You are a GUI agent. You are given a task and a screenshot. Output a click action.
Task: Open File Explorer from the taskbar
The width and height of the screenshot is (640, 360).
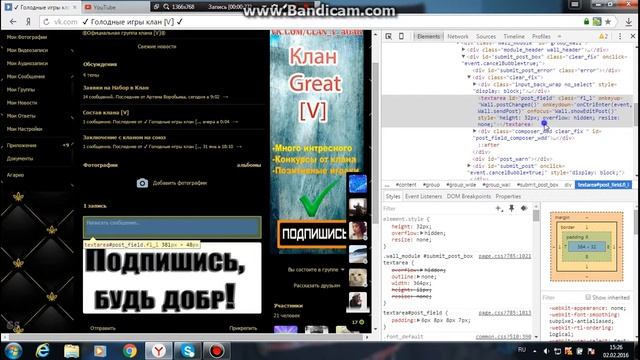71,351
